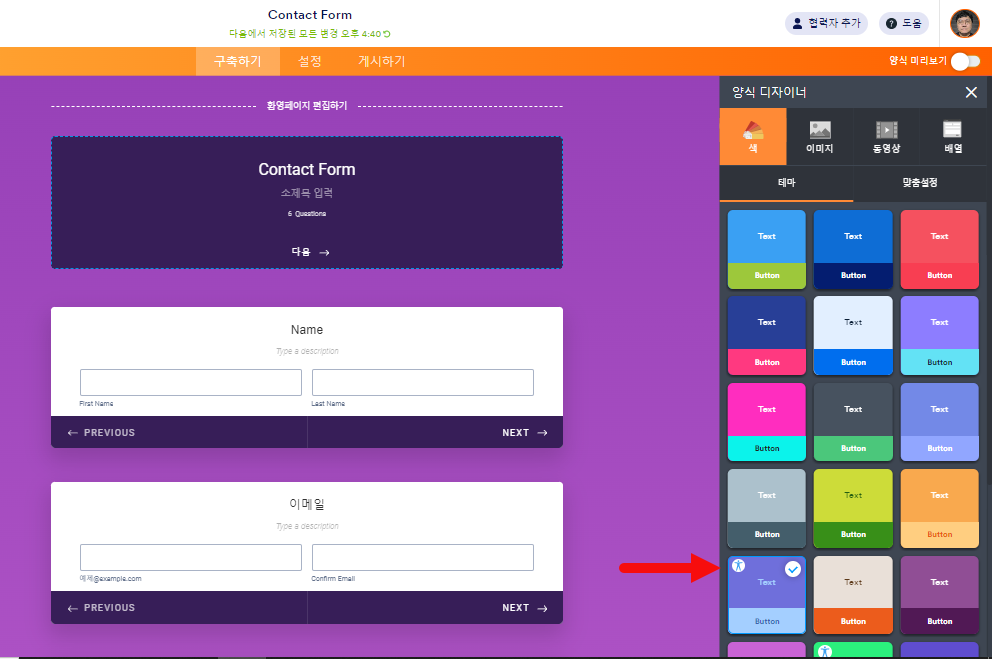The height and width of the screenshot is (659, 992).
Task: Select the violet theme with cyan button
Action: [939, 336]
